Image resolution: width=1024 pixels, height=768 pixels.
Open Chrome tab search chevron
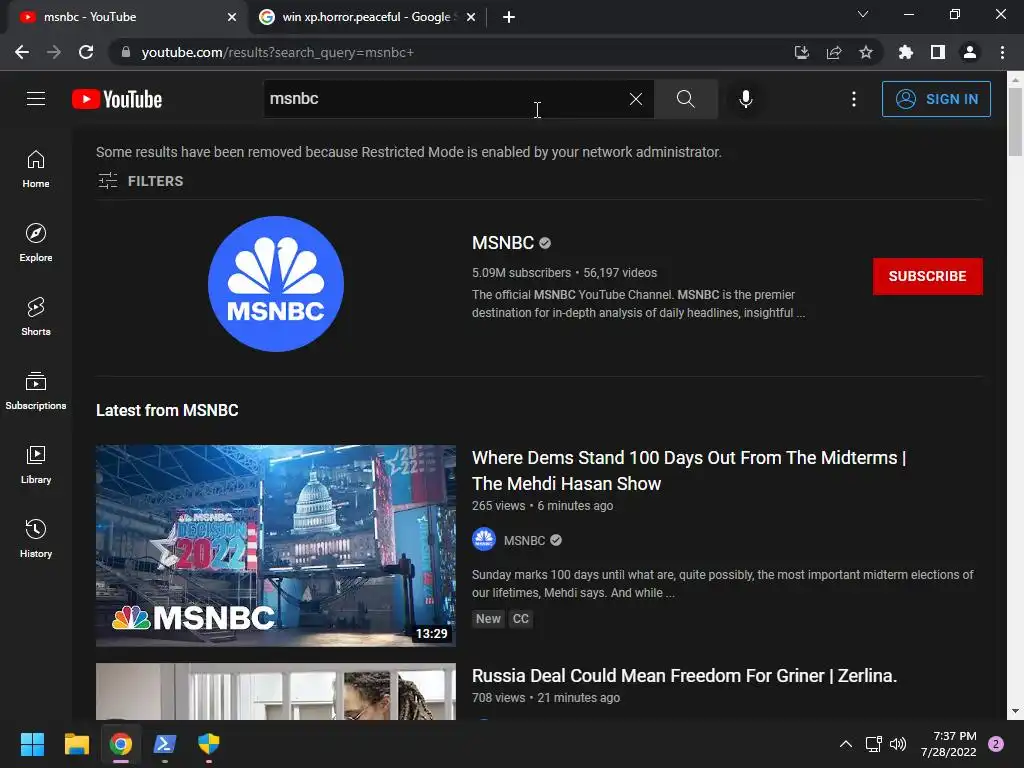pyautogui.click(x=863, y=14)
